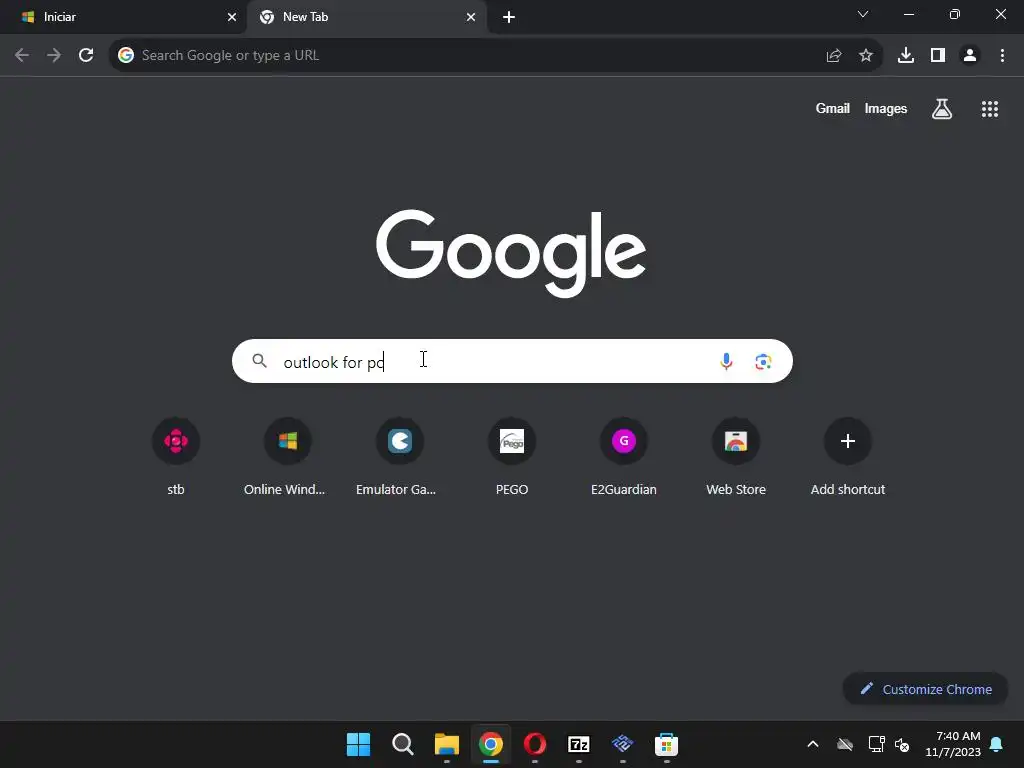
Task: Open the Web Store shortcut
Action: click(x=736, y=457)
